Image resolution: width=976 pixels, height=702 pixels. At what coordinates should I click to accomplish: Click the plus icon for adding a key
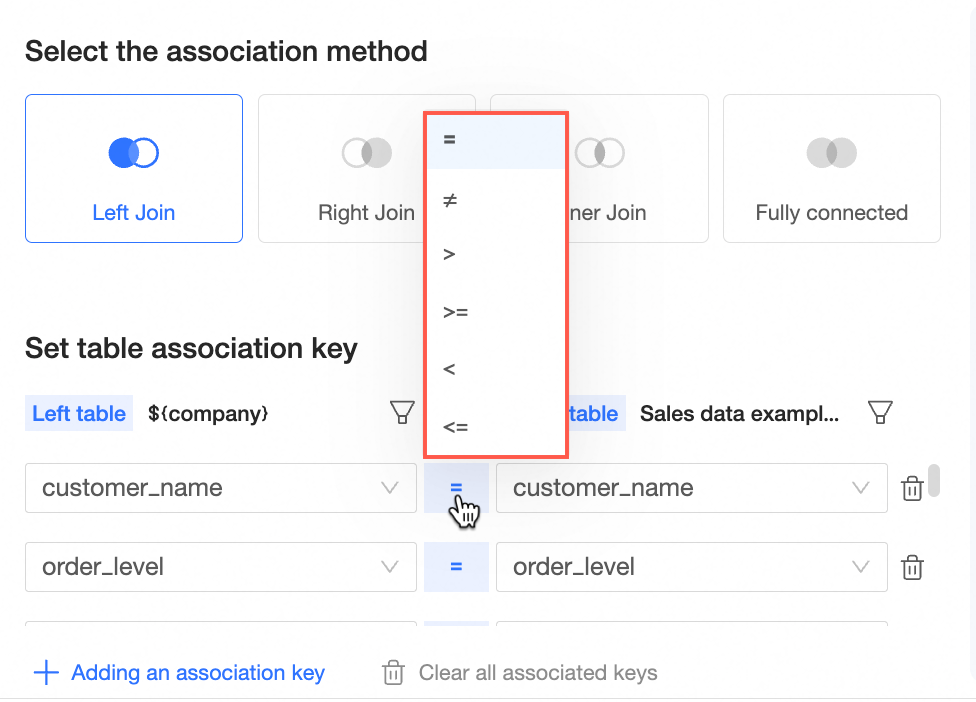click(46, 673)
